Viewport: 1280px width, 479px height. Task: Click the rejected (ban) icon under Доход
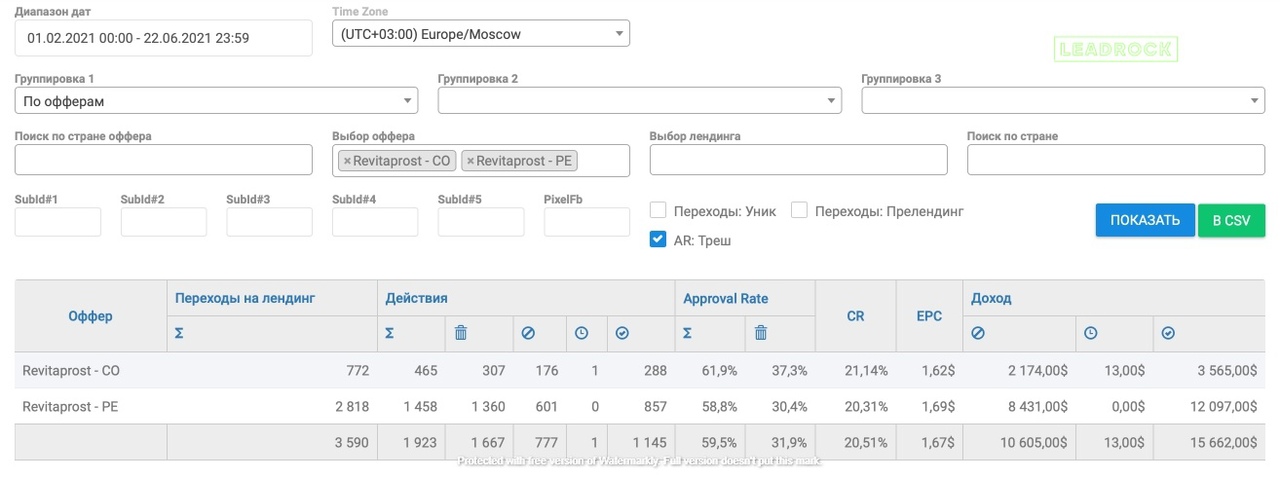tap(977, 334)
